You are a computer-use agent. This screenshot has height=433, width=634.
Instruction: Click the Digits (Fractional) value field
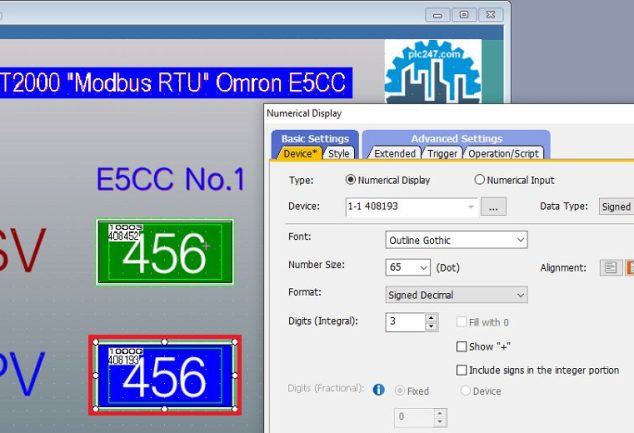point(414,418)
